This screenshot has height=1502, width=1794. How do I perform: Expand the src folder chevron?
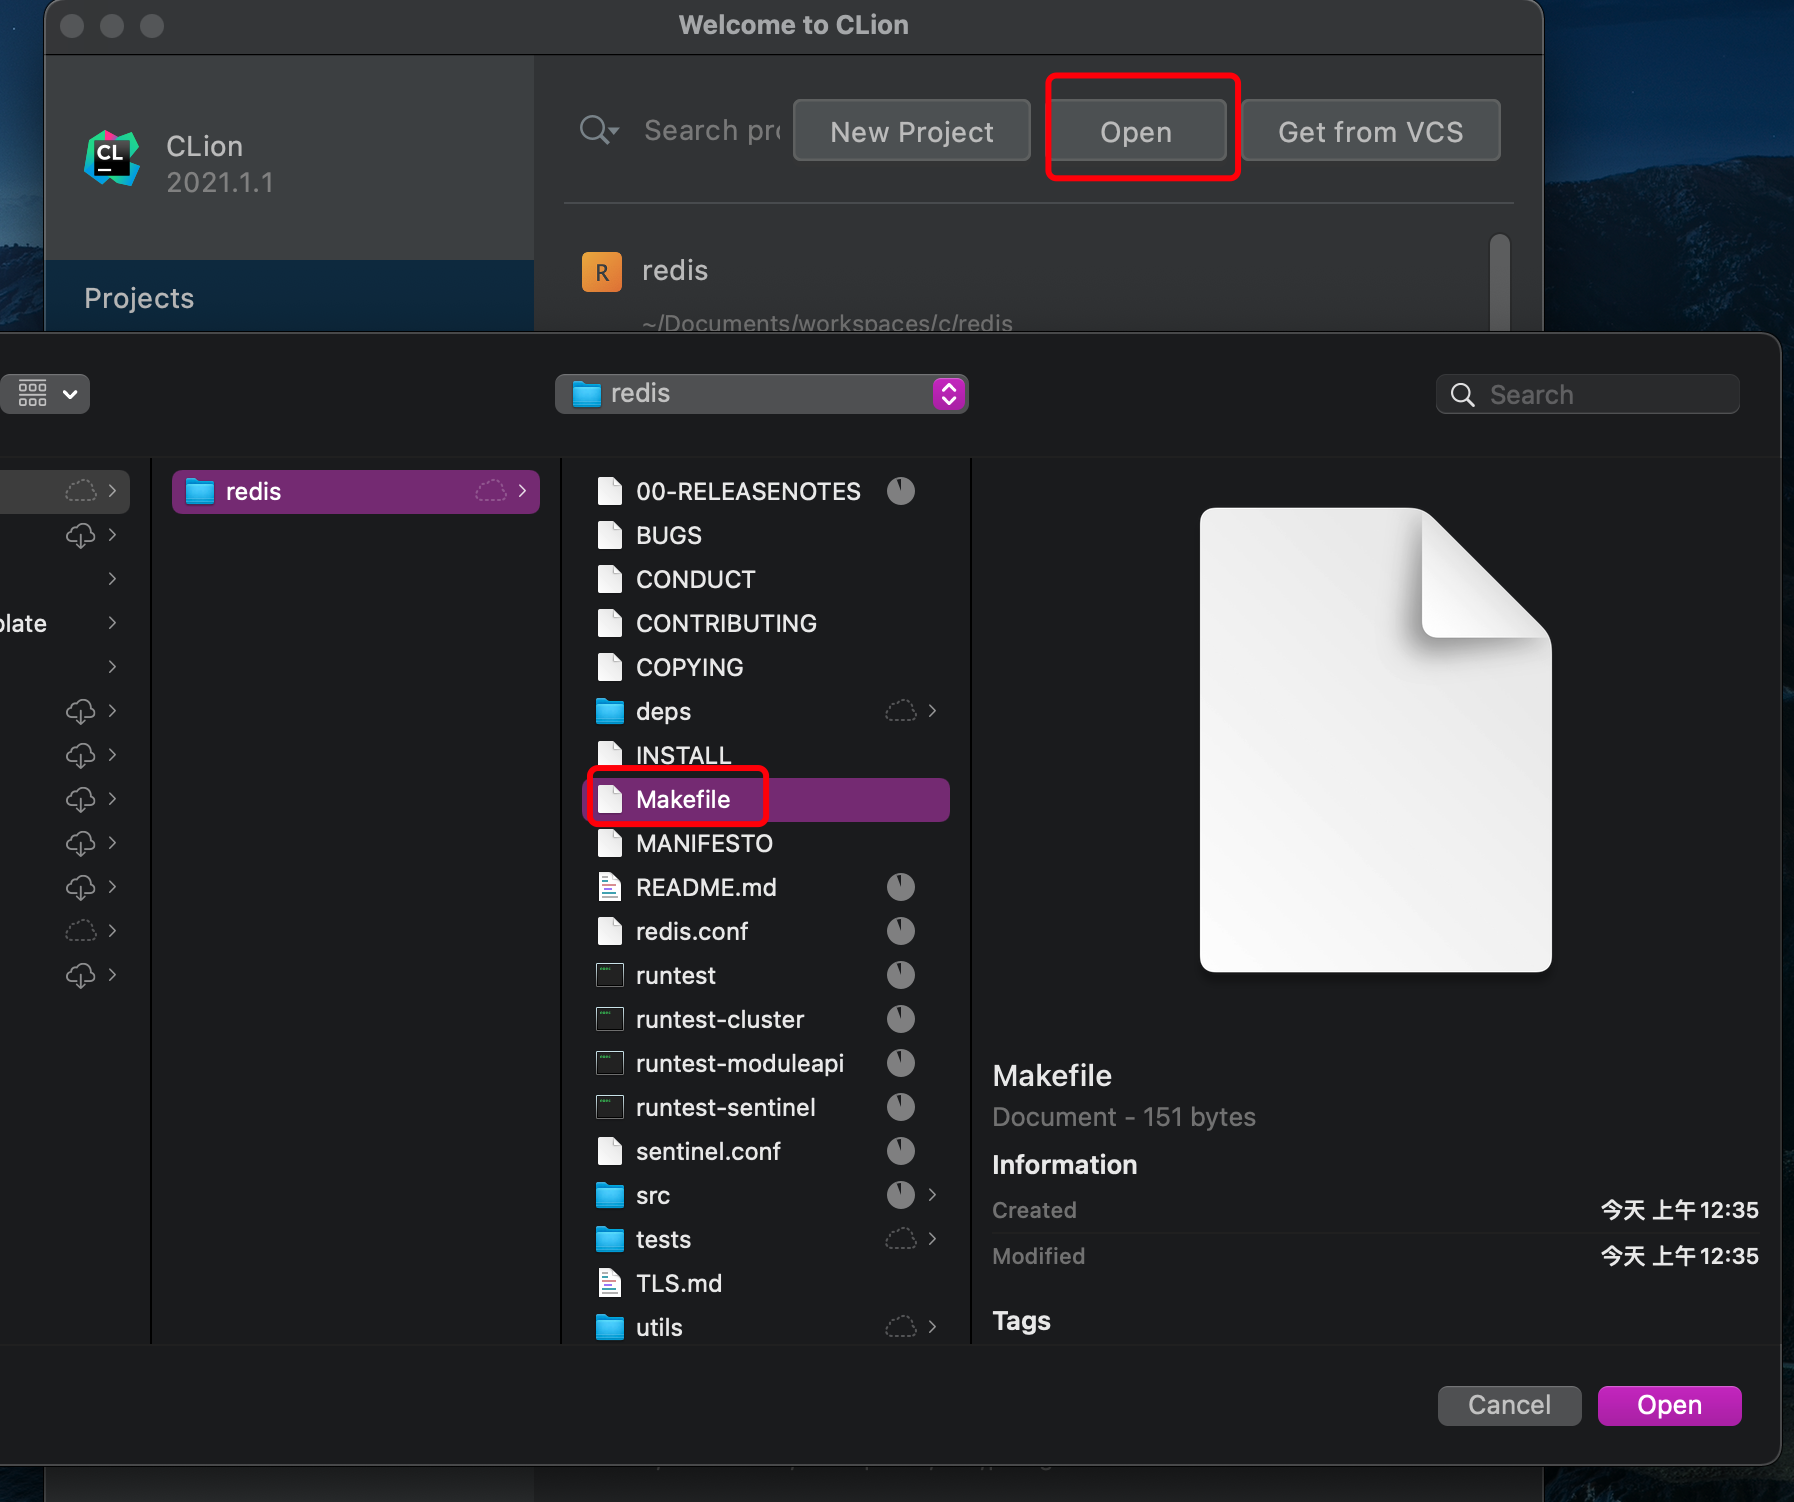click(932, 1195)
